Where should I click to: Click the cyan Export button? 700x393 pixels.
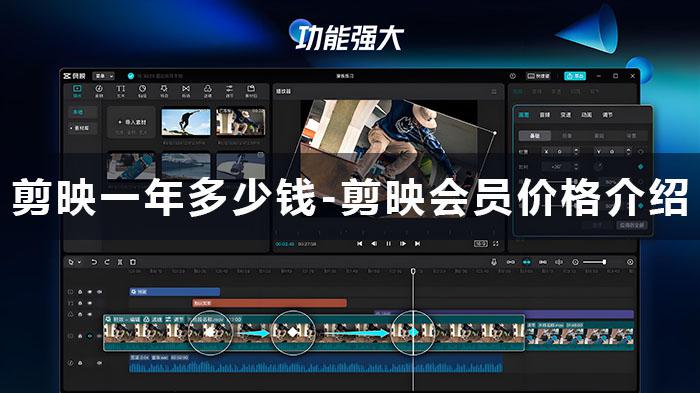point(575,76)
